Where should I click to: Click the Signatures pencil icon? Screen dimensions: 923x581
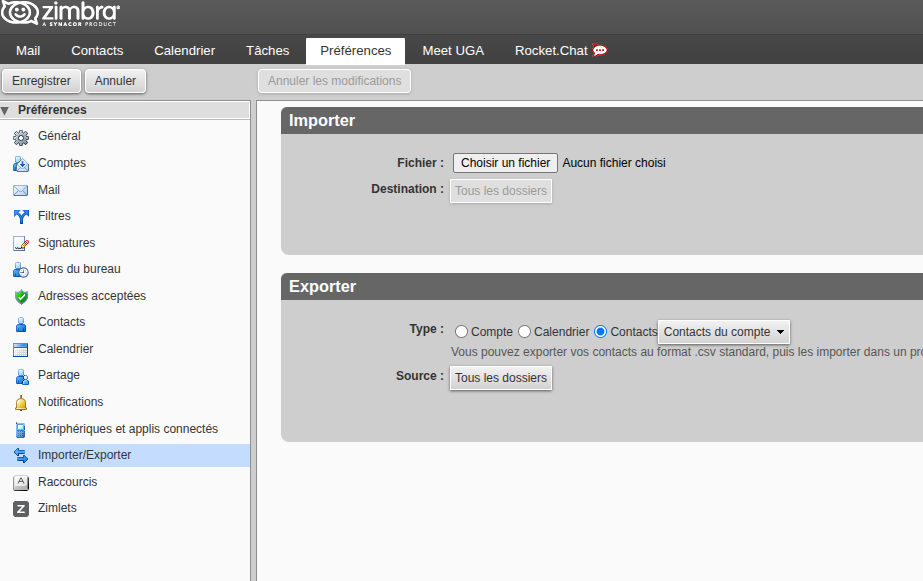[21, 243]
